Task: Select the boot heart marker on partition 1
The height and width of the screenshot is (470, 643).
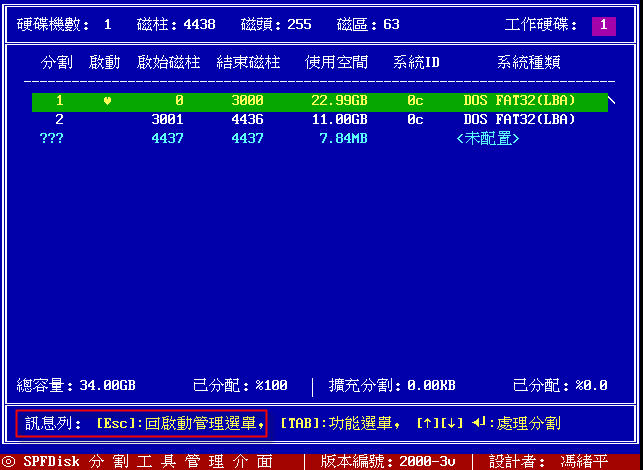Action: pyautogui.click(x=107, y=101)
